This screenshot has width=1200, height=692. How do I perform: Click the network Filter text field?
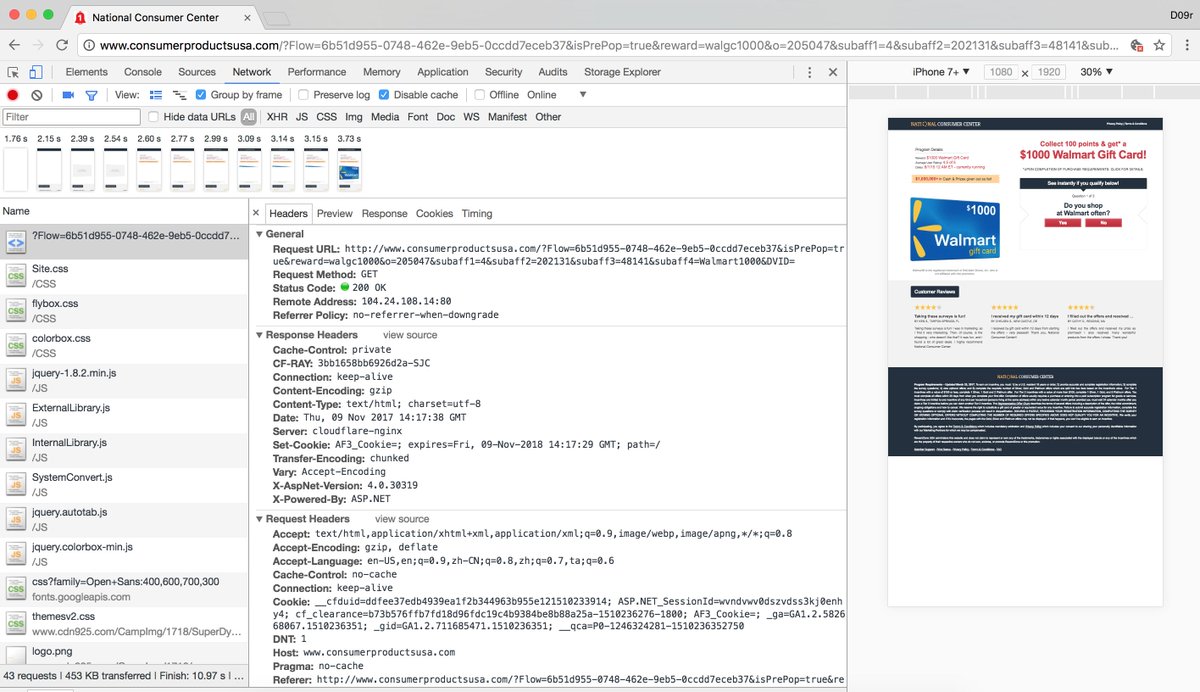coord(71,117)
